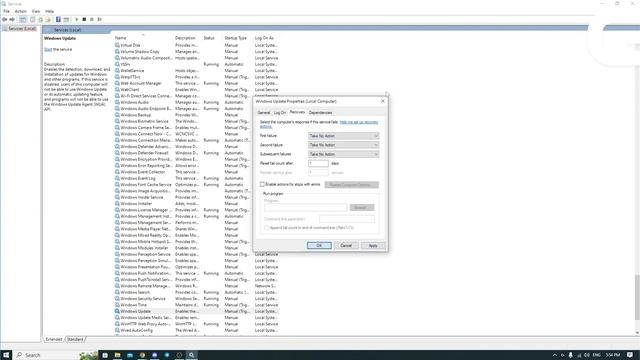The image size is (640, 360).
Task: Open the Action menu
Action: click(x=20, y=11)
